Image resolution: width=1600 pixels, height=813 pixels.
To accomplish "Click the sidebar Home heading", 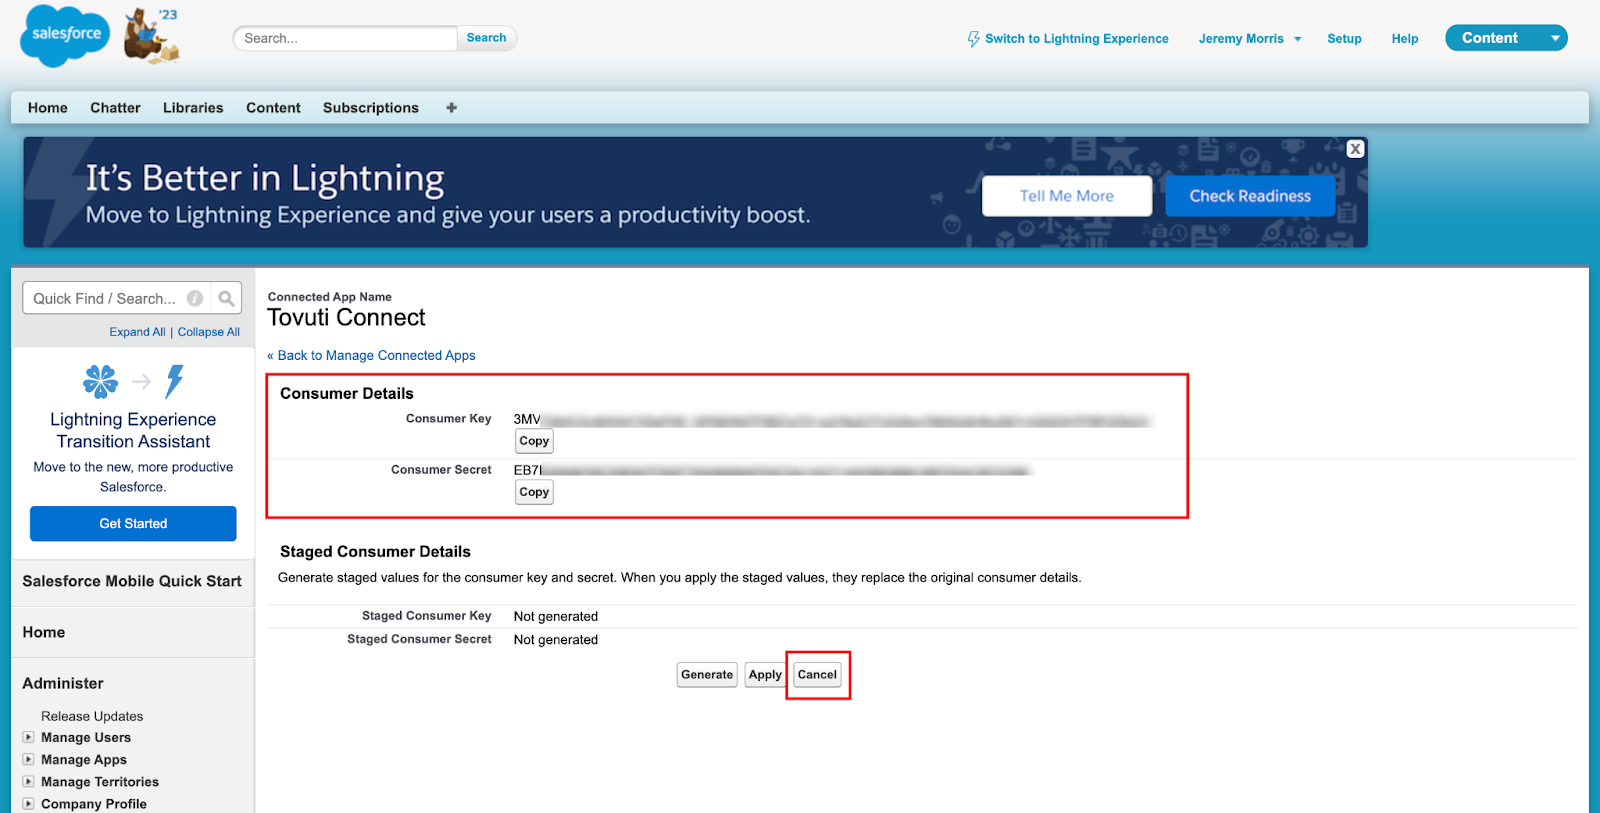I will pyautogui.click(x=44, y=632).
